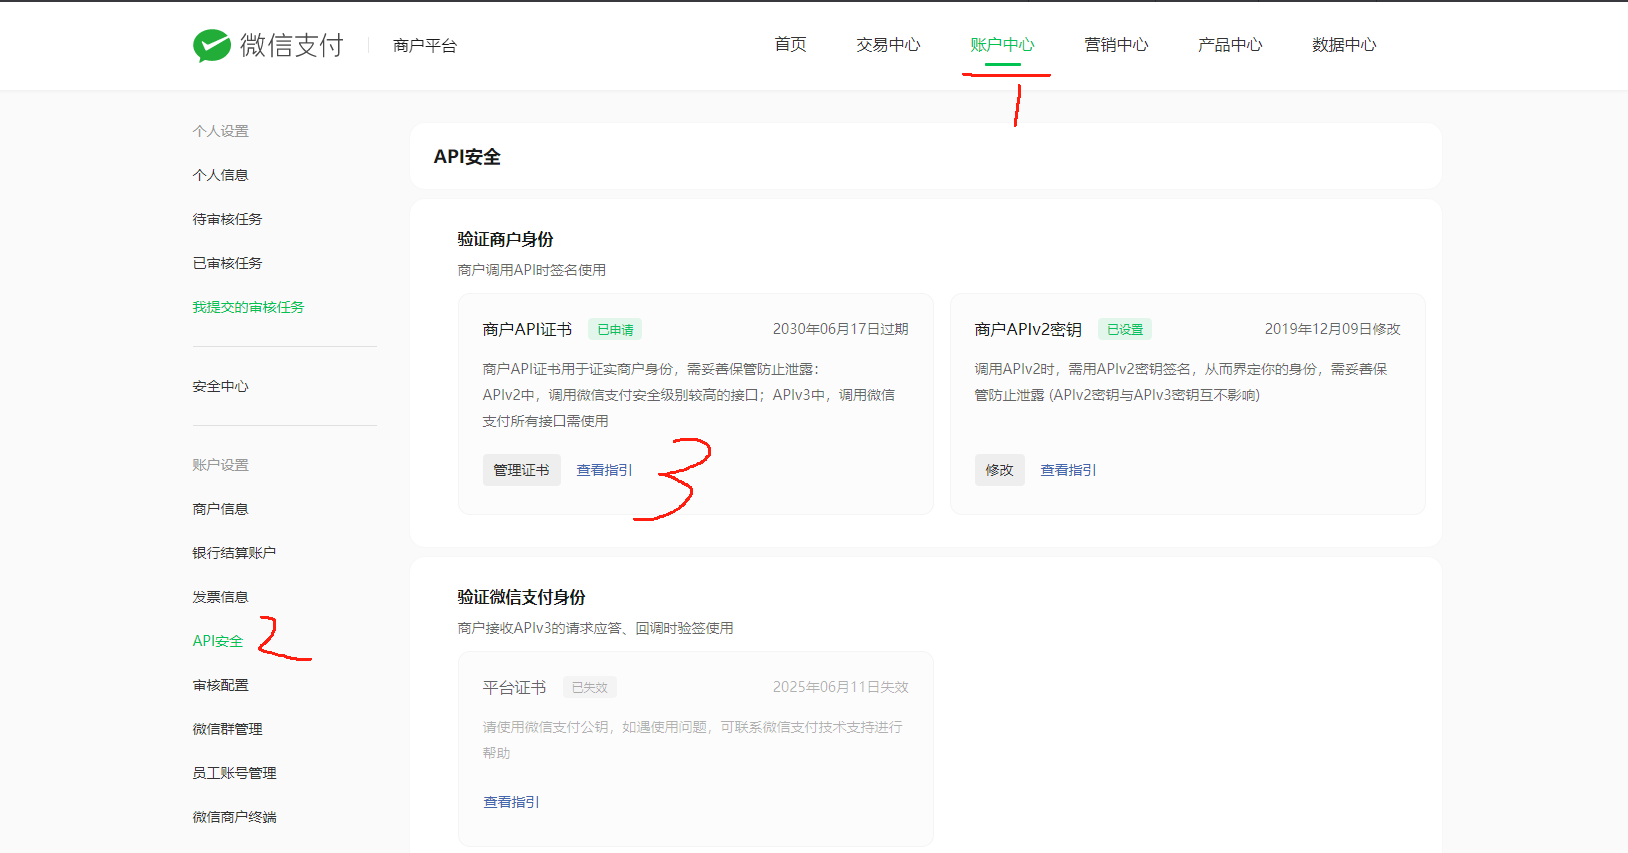1628x853 pixels.
Task: Navigate to 数据中心 tab
Action: pyautogui.click(x=1344, y=45)
